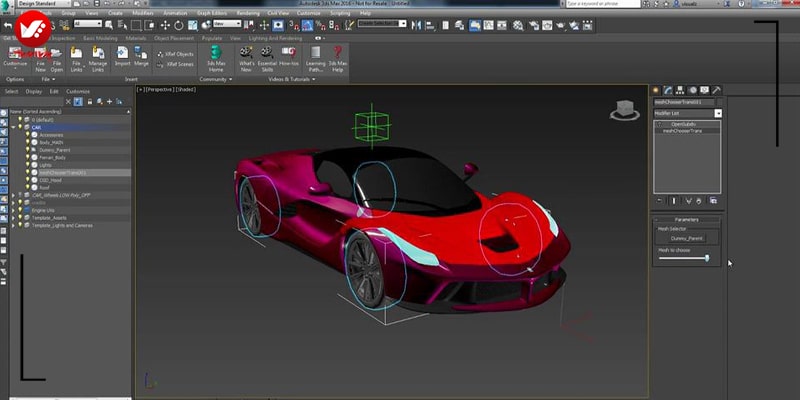This screenshot has width=800, height=400.
Task: Click the File Links ribbon button
Action: (77, 60)
